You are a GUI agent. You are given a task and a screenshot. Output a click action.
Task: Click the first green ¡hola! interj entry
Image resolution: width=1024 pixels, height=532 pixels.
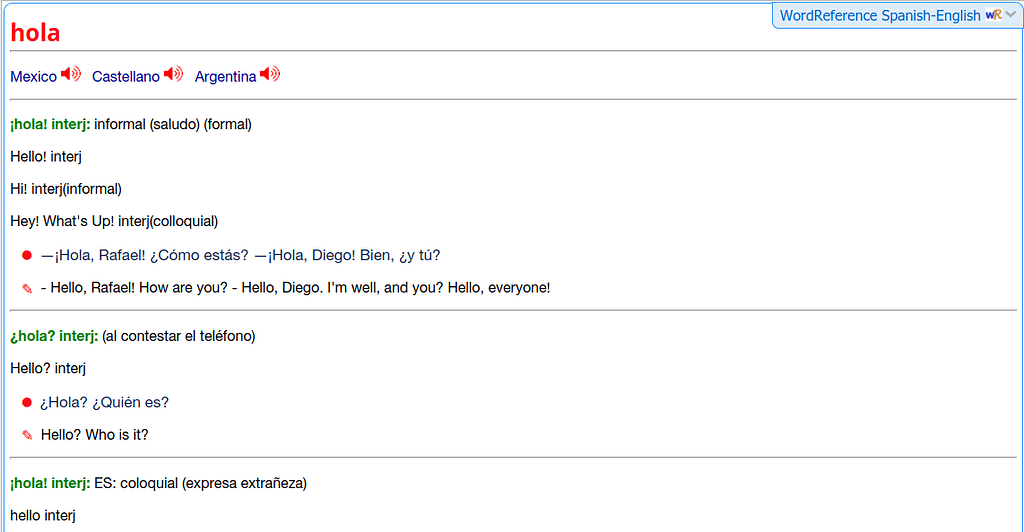50,124
